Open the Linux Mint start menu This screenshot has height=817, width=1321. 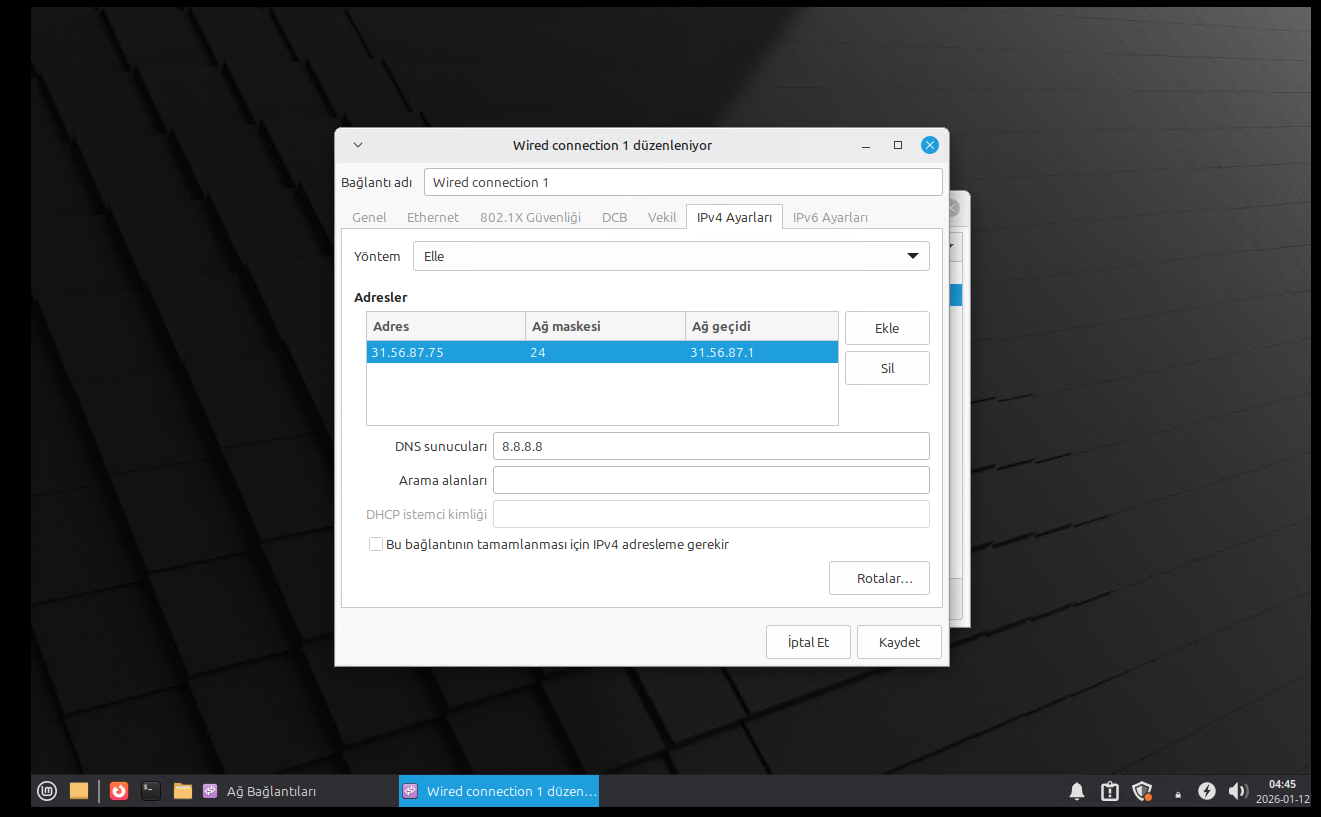(47, 791)
